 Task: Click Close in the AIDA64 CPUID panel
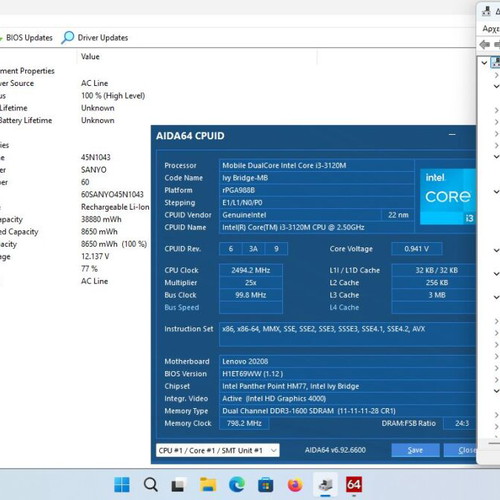(461, 450)
